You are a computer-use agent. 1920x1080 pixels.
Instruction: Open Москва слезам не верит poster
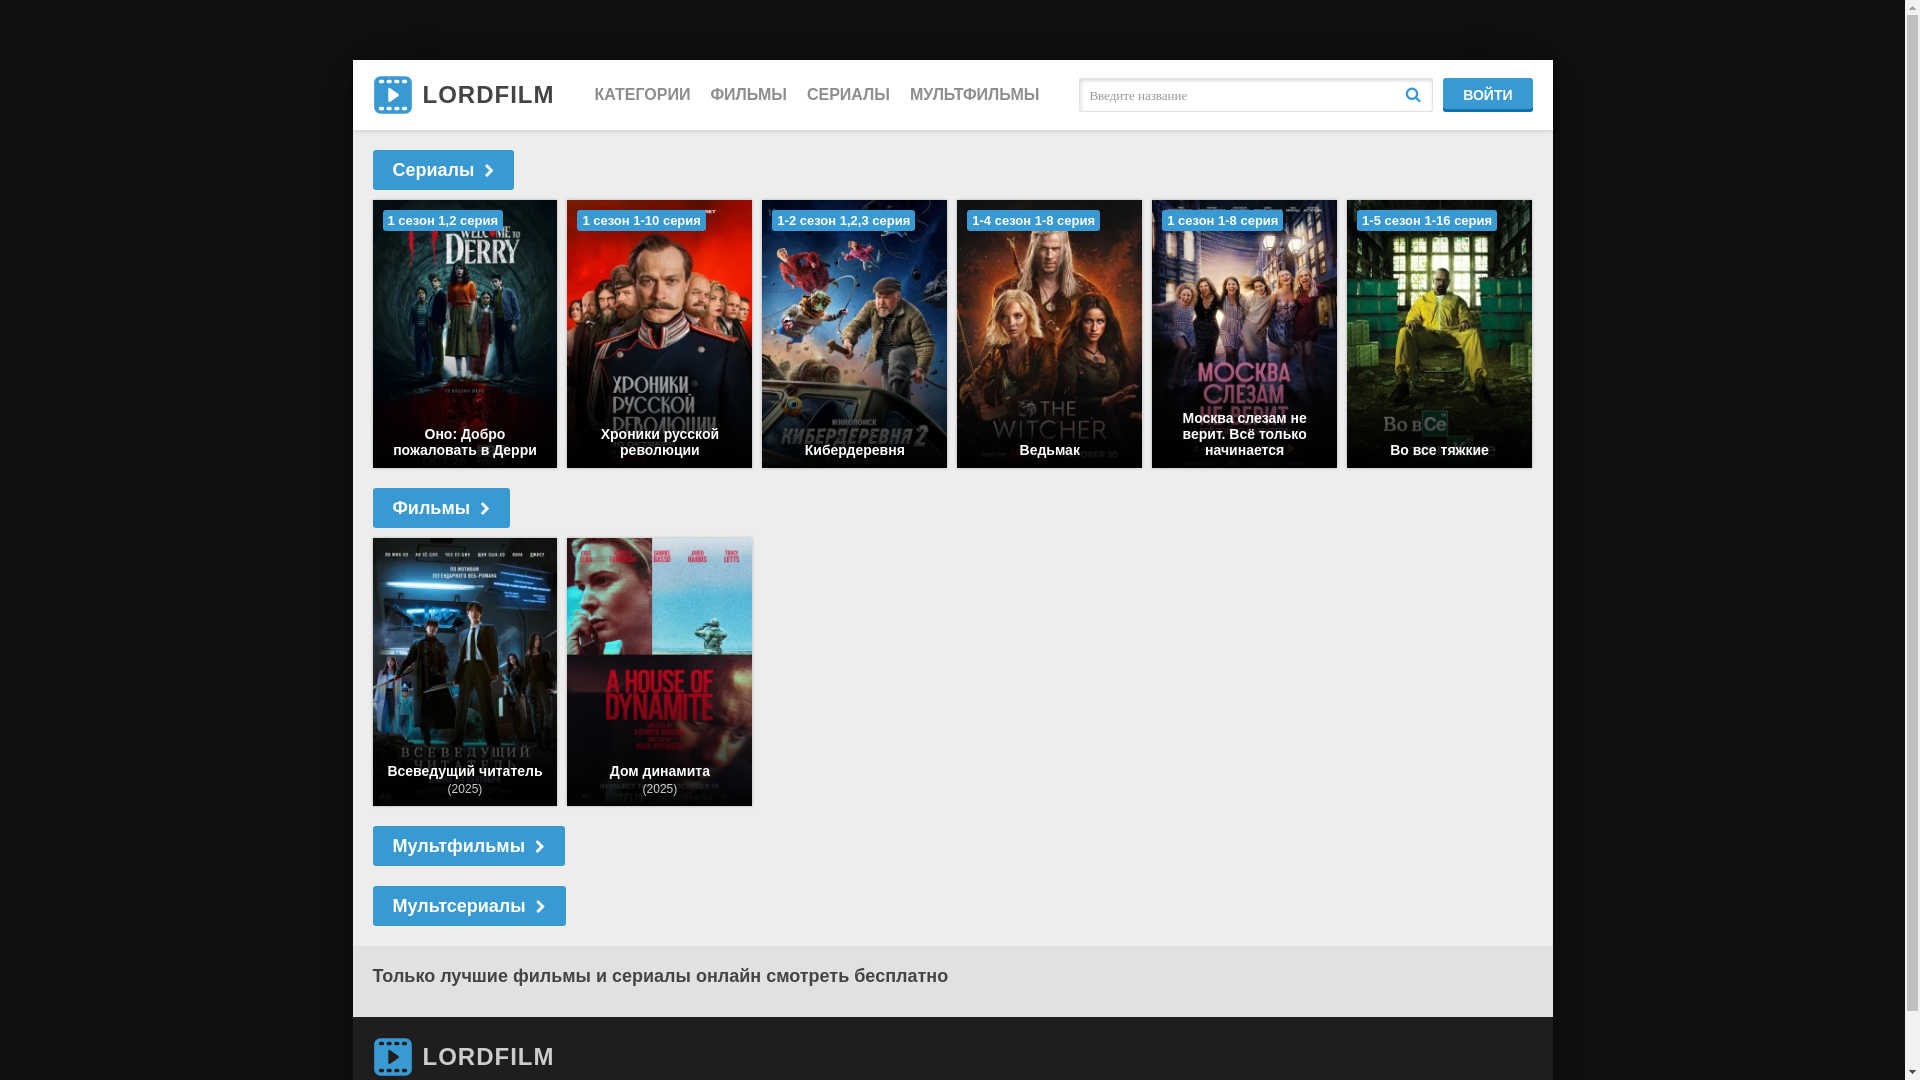click(x=1244, y=334)
